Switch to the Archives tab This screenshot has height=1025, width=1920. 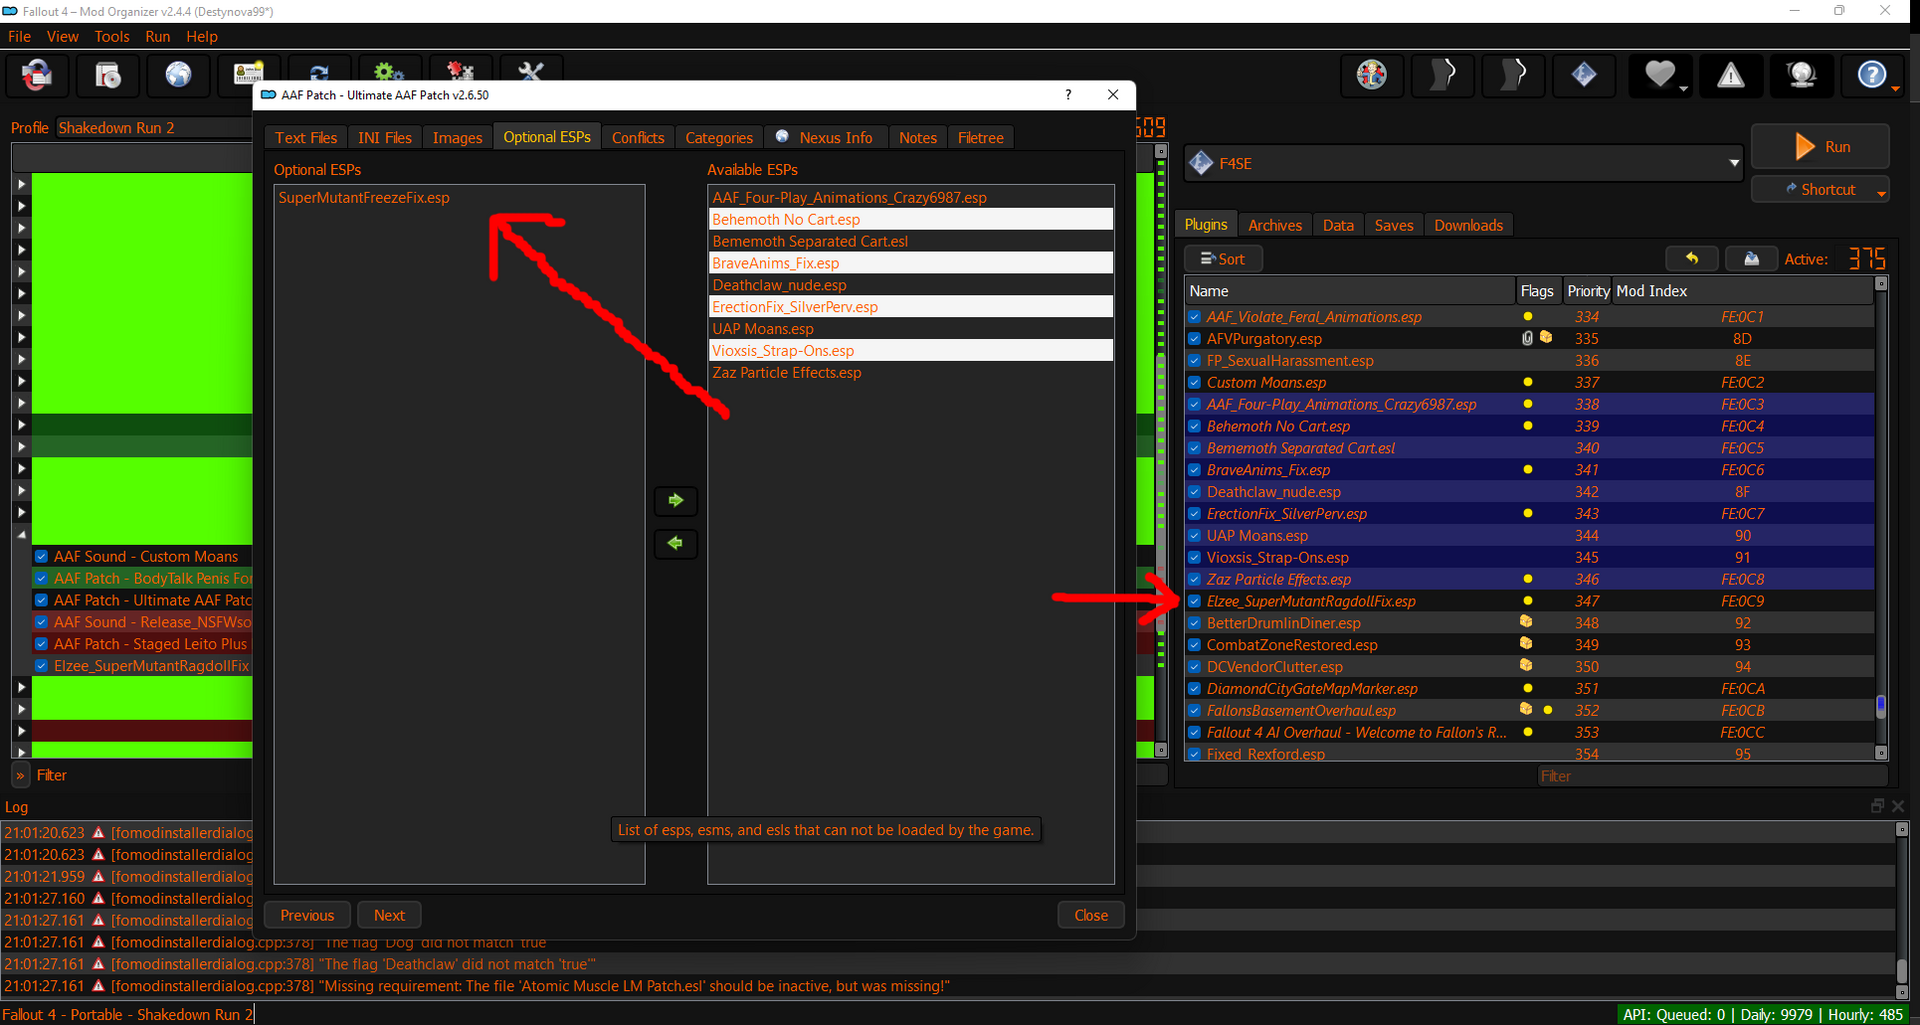1275,226
